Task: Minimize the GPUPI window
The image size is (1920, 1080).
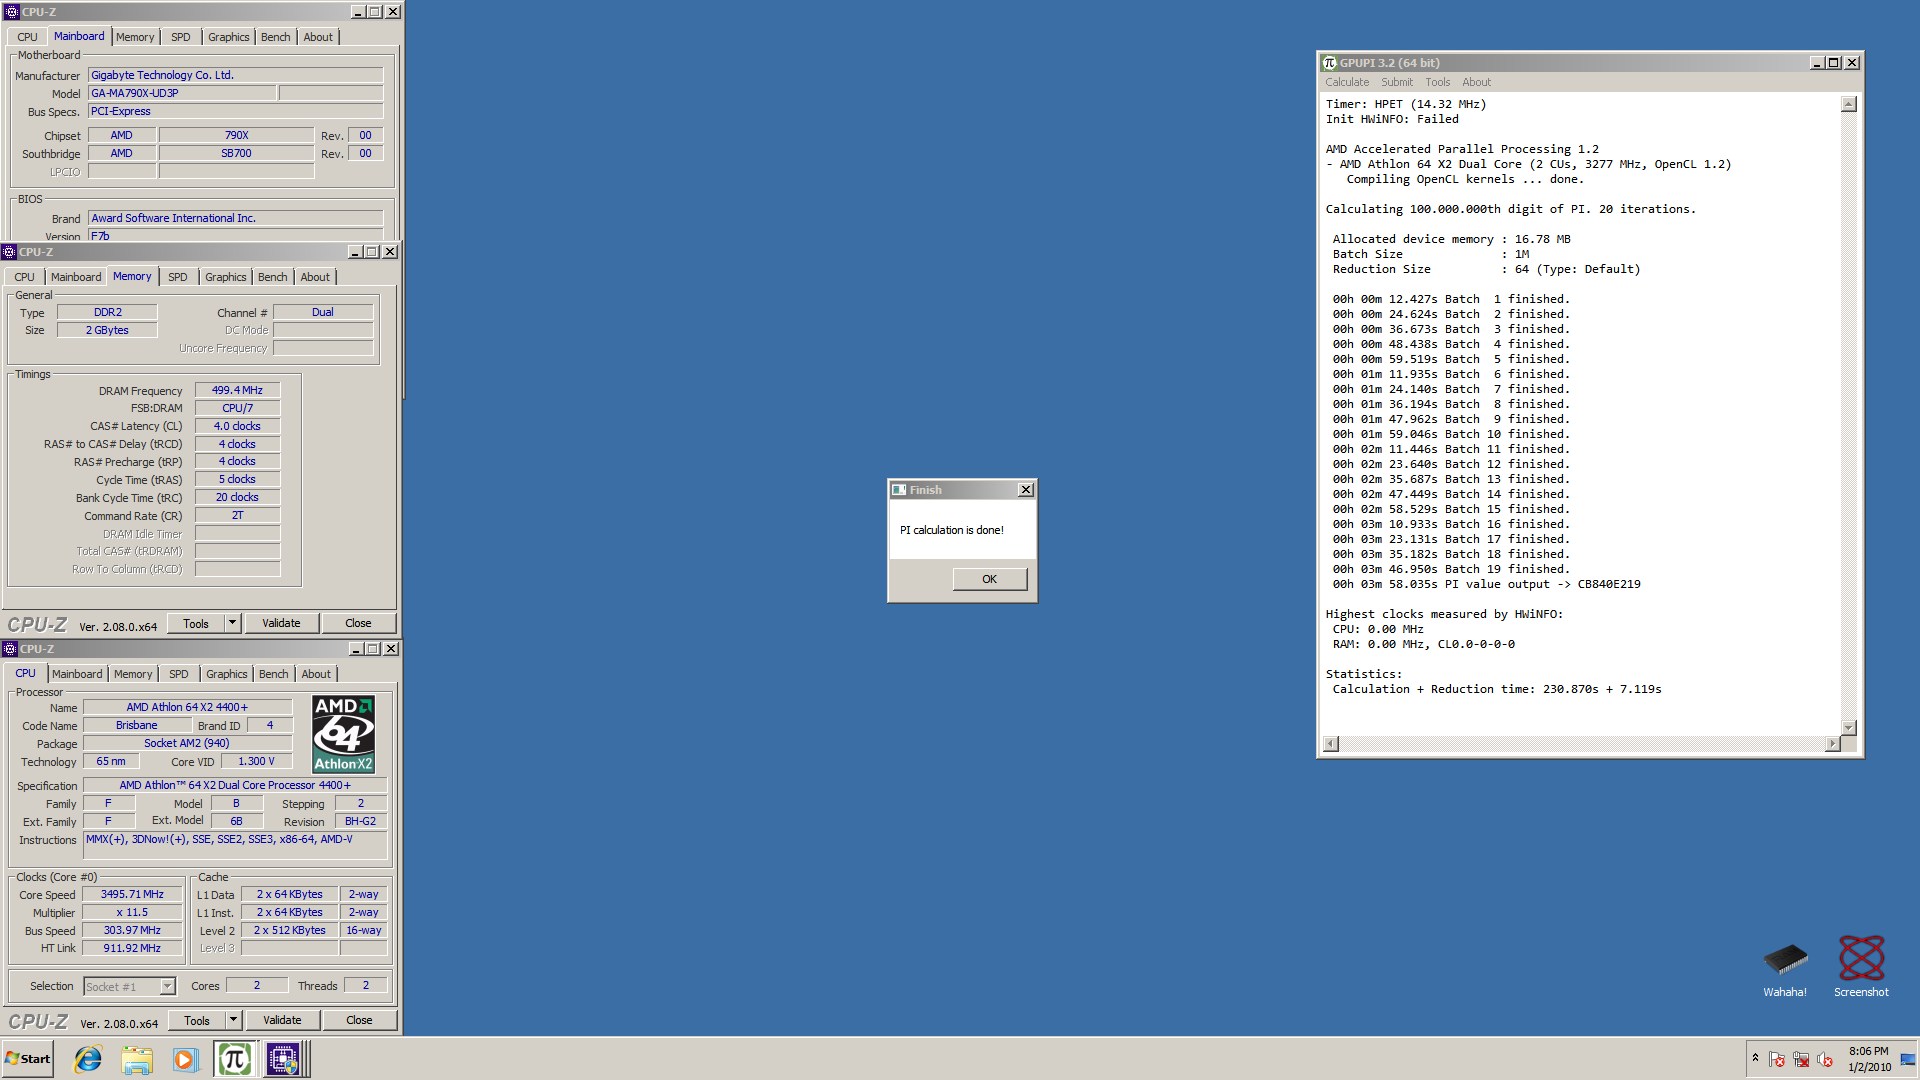Action: pyautogui.click(x=1816, y=63)
